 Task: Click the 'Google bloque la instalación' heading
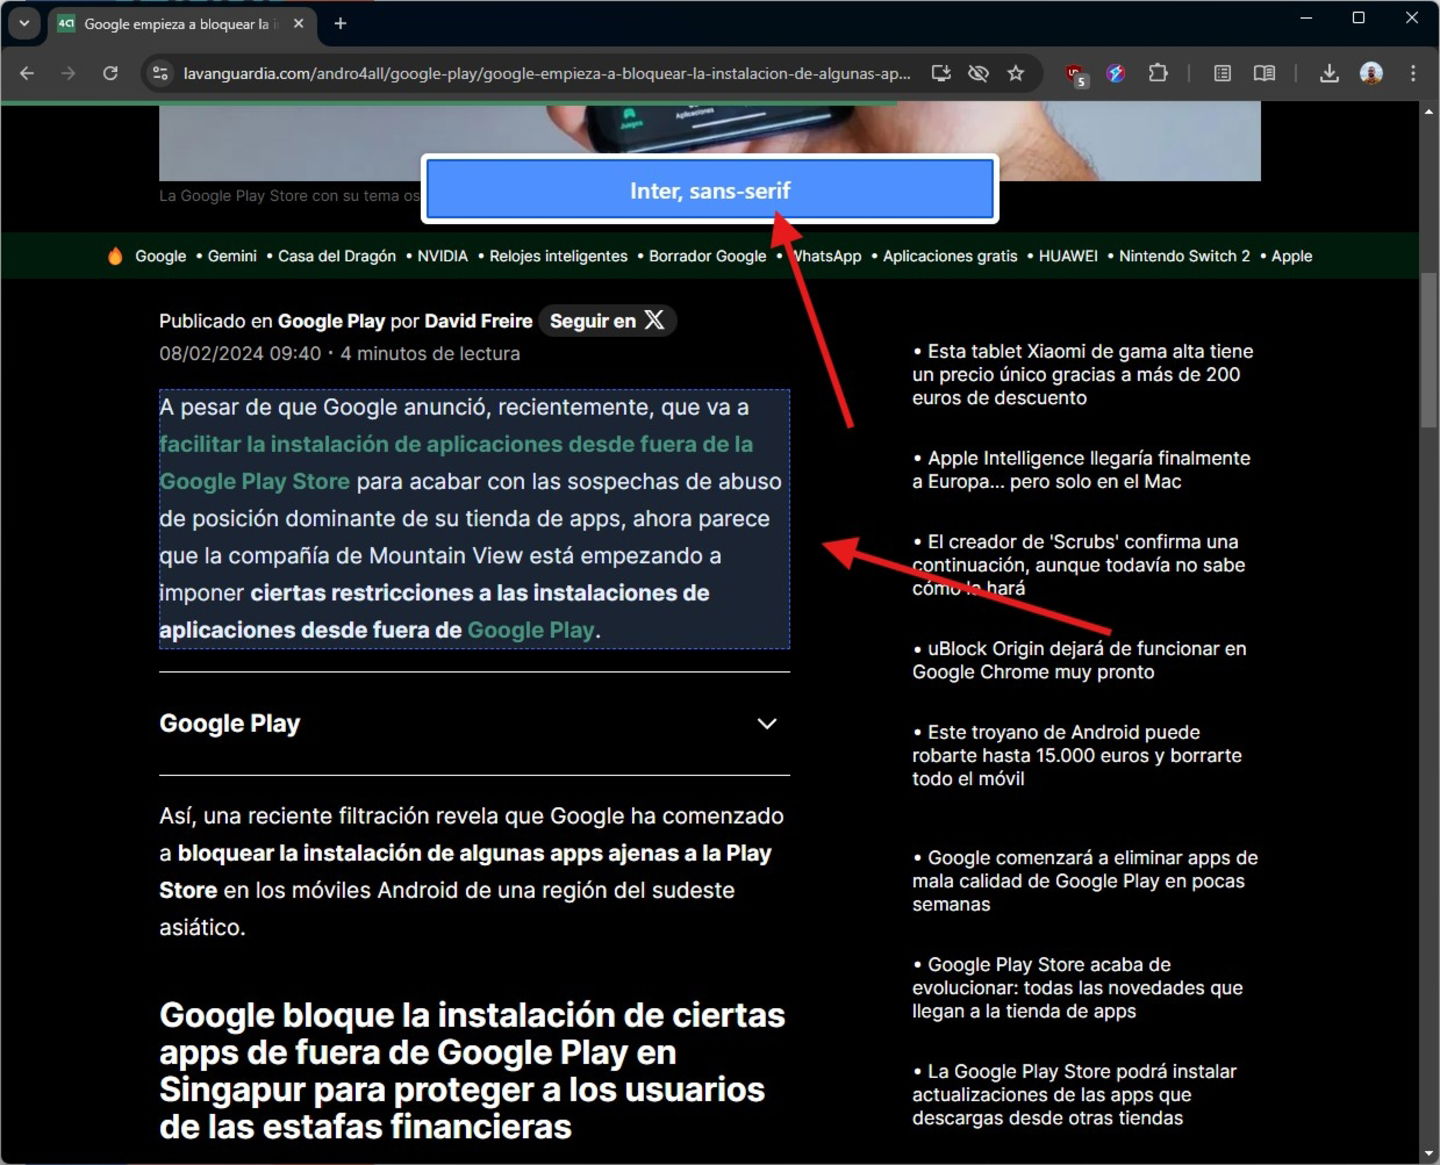[x=472, y=1071]
